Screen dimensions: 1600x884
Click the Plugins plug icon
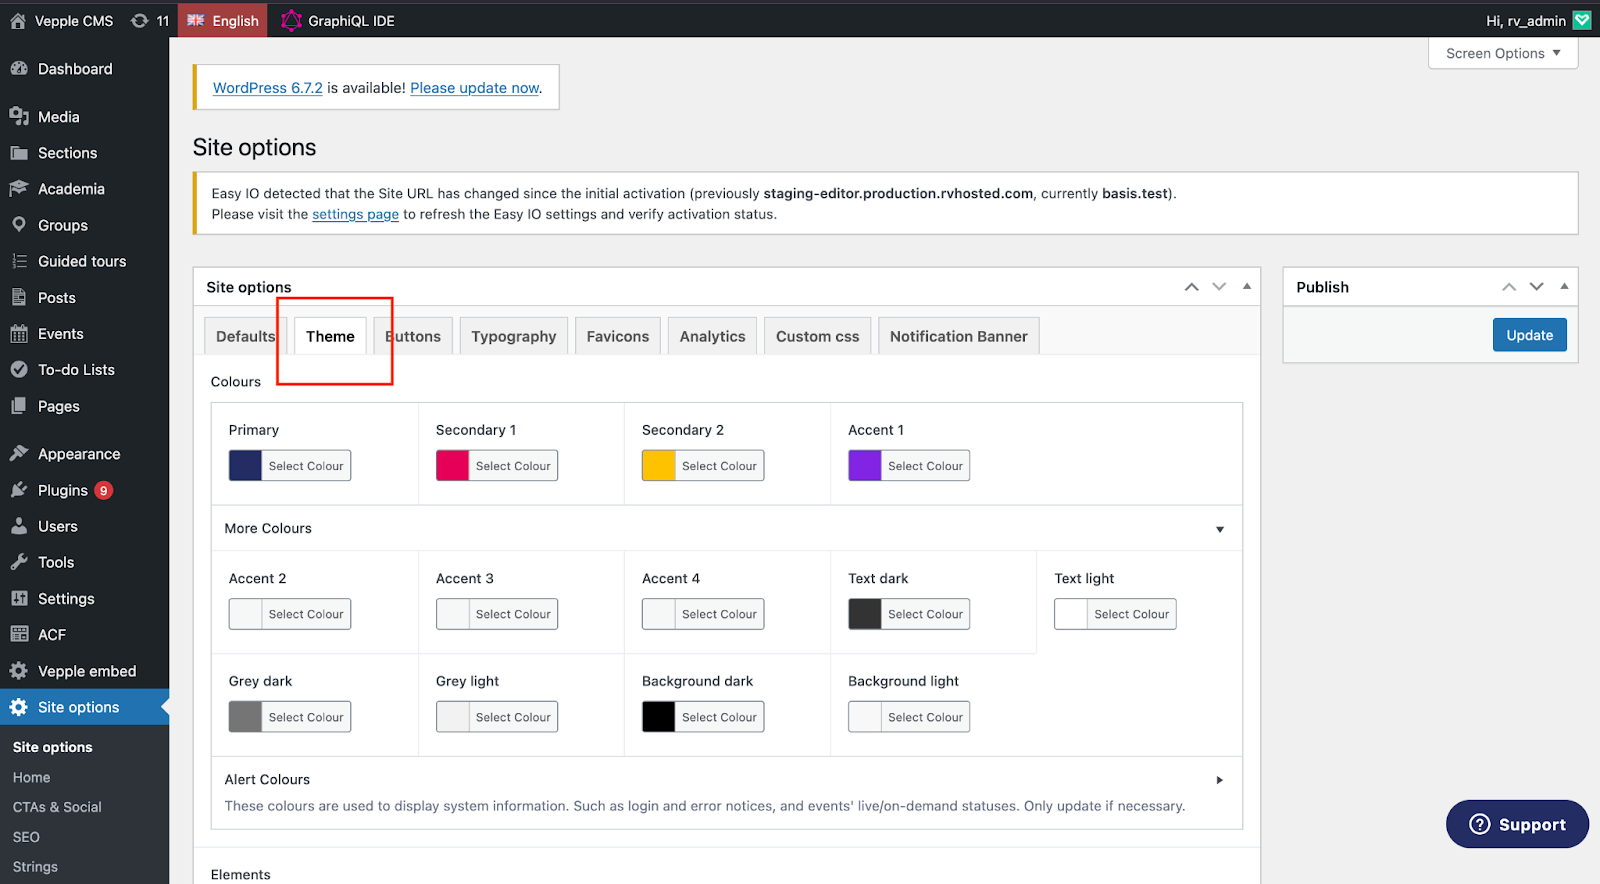coord(19,490)
